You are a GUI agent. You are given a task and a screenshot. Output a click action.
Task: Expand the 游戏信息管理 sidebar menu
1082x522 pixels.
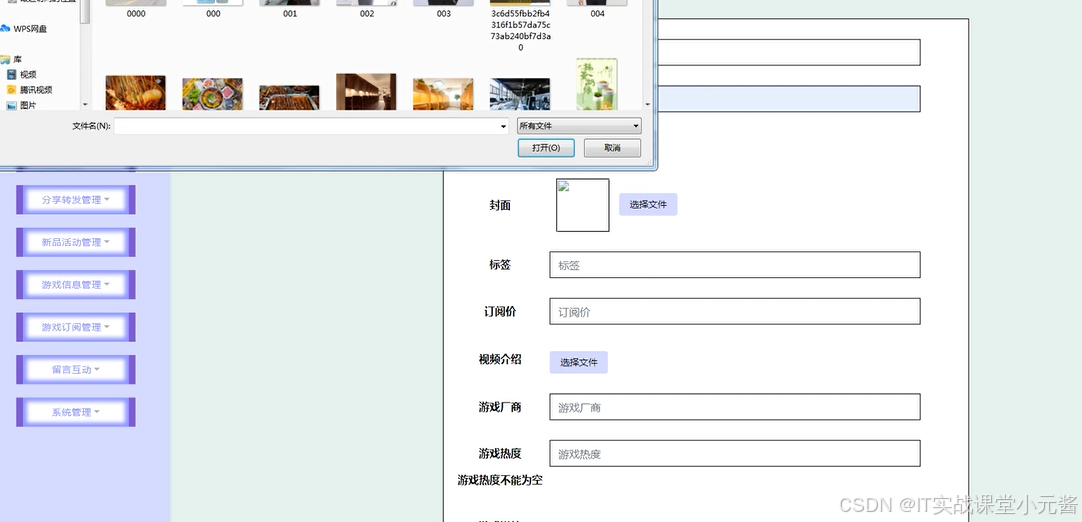tap(76, 284)
